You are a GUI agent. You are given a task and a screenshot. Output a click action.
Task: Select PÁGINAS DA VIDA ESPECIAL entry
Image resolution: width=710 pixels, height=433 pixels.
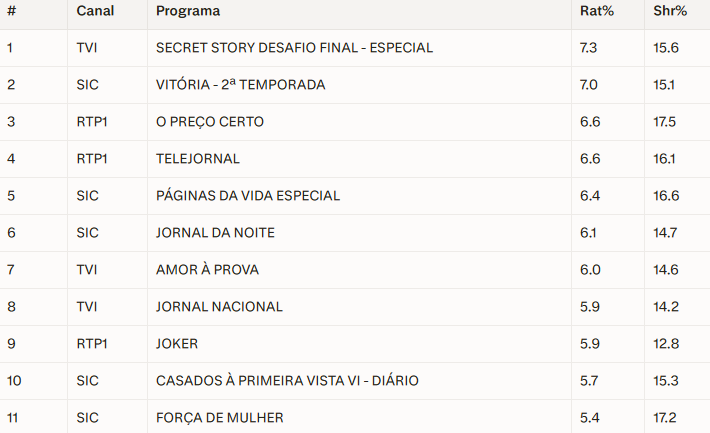248,196
